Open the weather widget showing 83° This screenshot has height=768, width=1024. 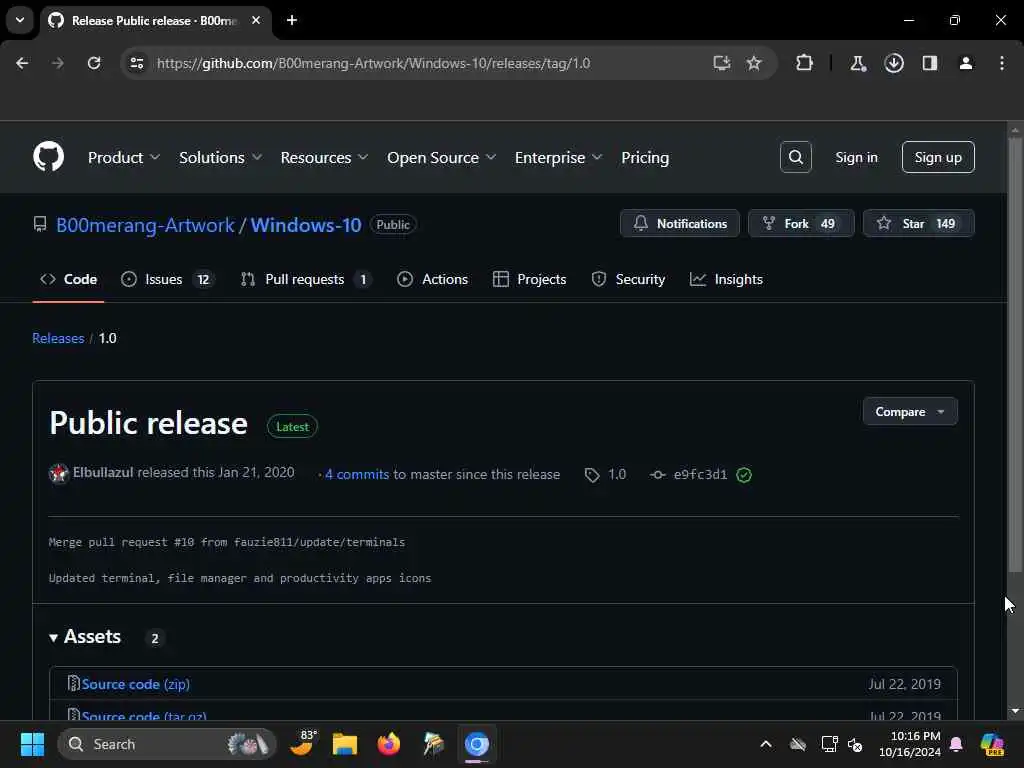click(x=302, y=743)
